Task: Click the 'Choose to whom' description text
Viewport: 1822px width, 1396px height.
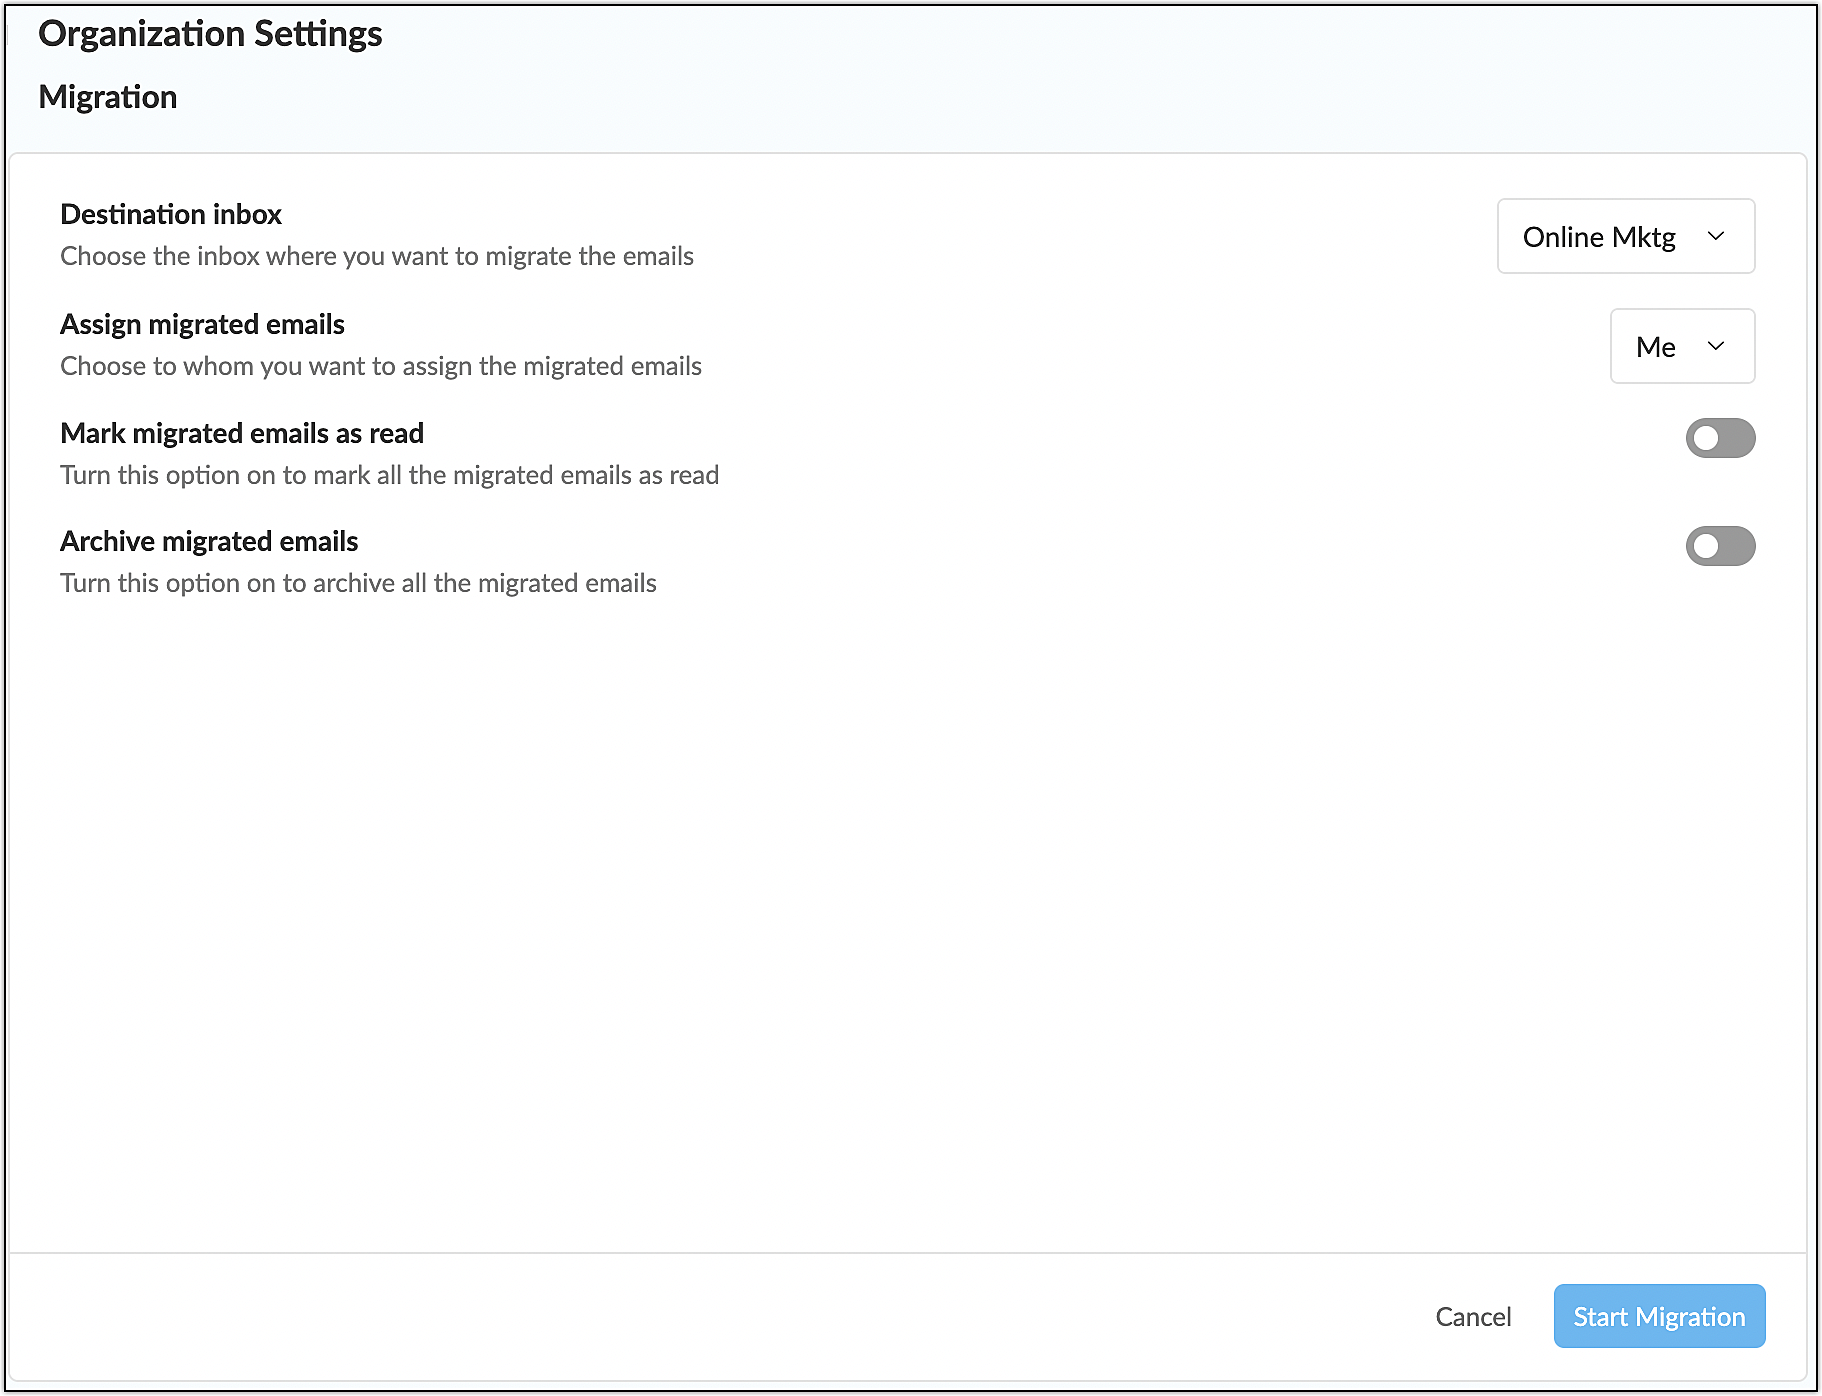Action: pyautogui.click(x=381, y=366)
